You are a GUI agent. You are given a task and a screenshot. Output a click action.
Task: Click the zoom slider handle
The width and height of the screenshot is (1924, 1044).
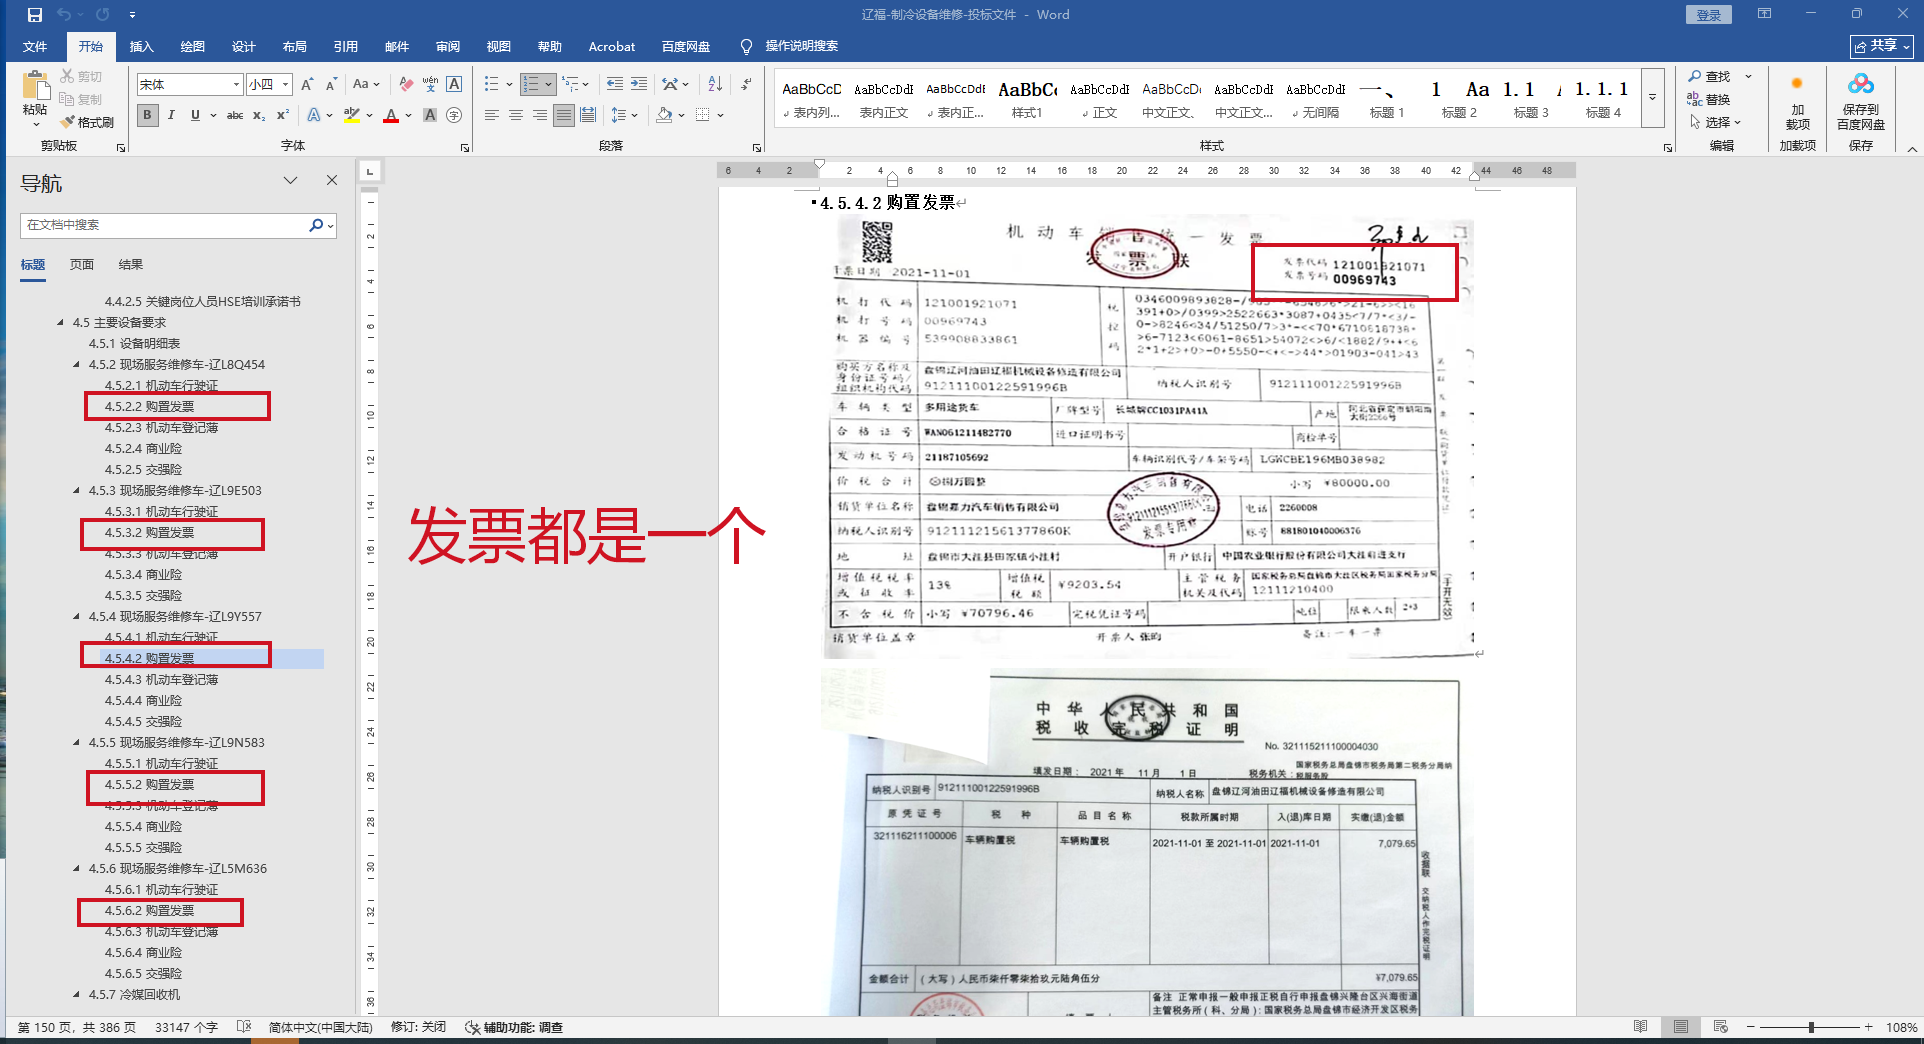[1811, 1027]
